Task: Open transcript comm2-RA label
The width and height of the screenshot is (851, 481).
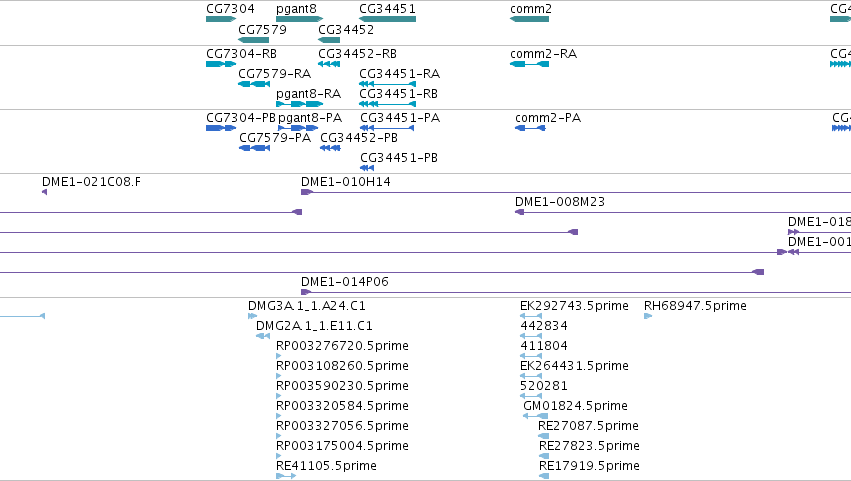Action: (543, 54)
